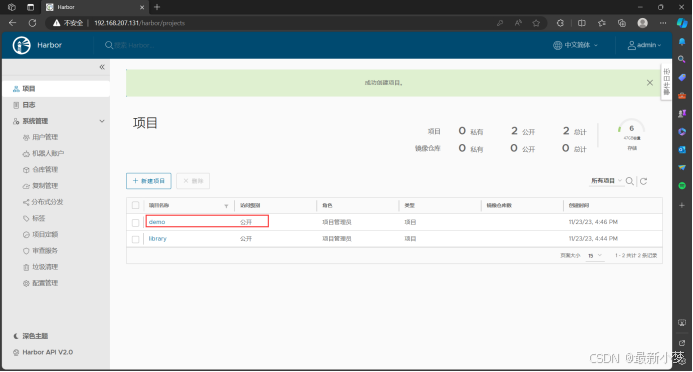This screenshot has width=693, height=372.
Task: Open the page size 15 dropdown
Action: (595, 256)
